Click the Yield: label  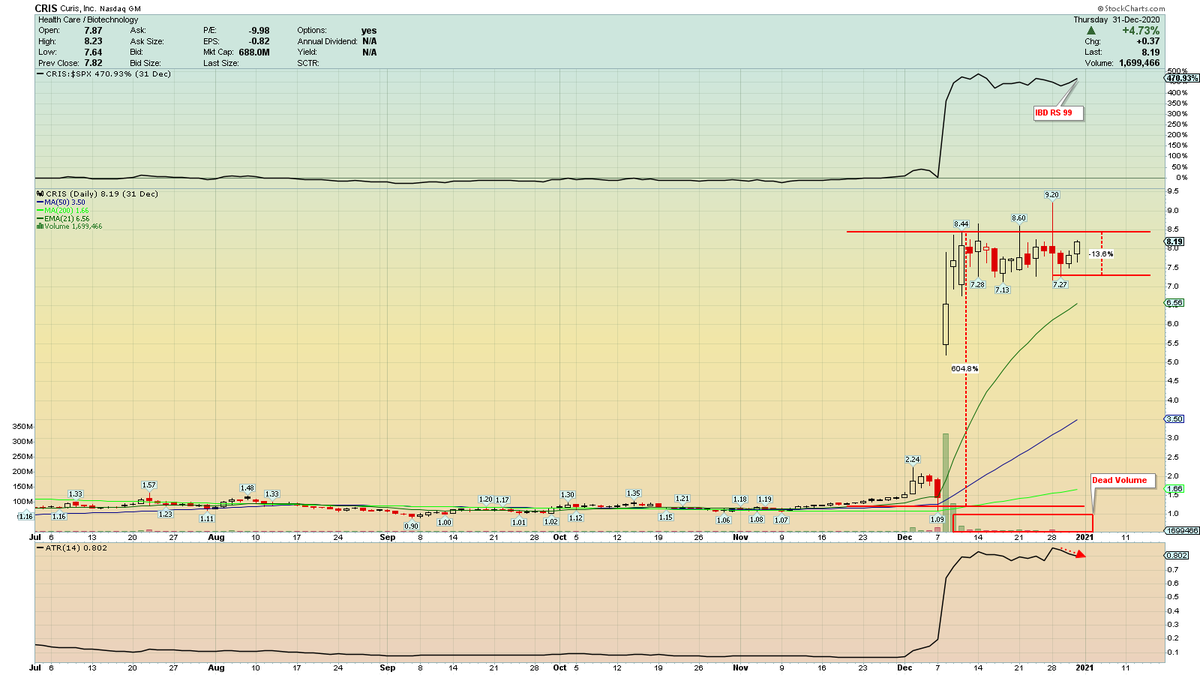pyautogui.click(x=307, y=52)
